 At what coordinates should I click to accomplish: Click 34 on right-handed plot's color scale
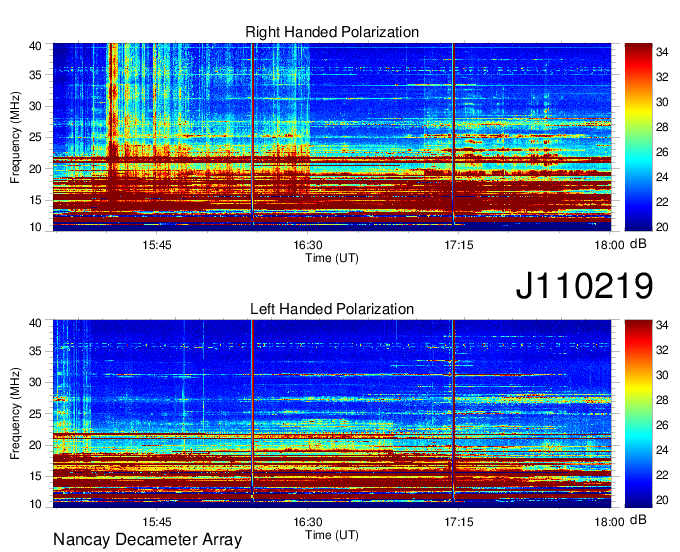(x=662, y=52)
